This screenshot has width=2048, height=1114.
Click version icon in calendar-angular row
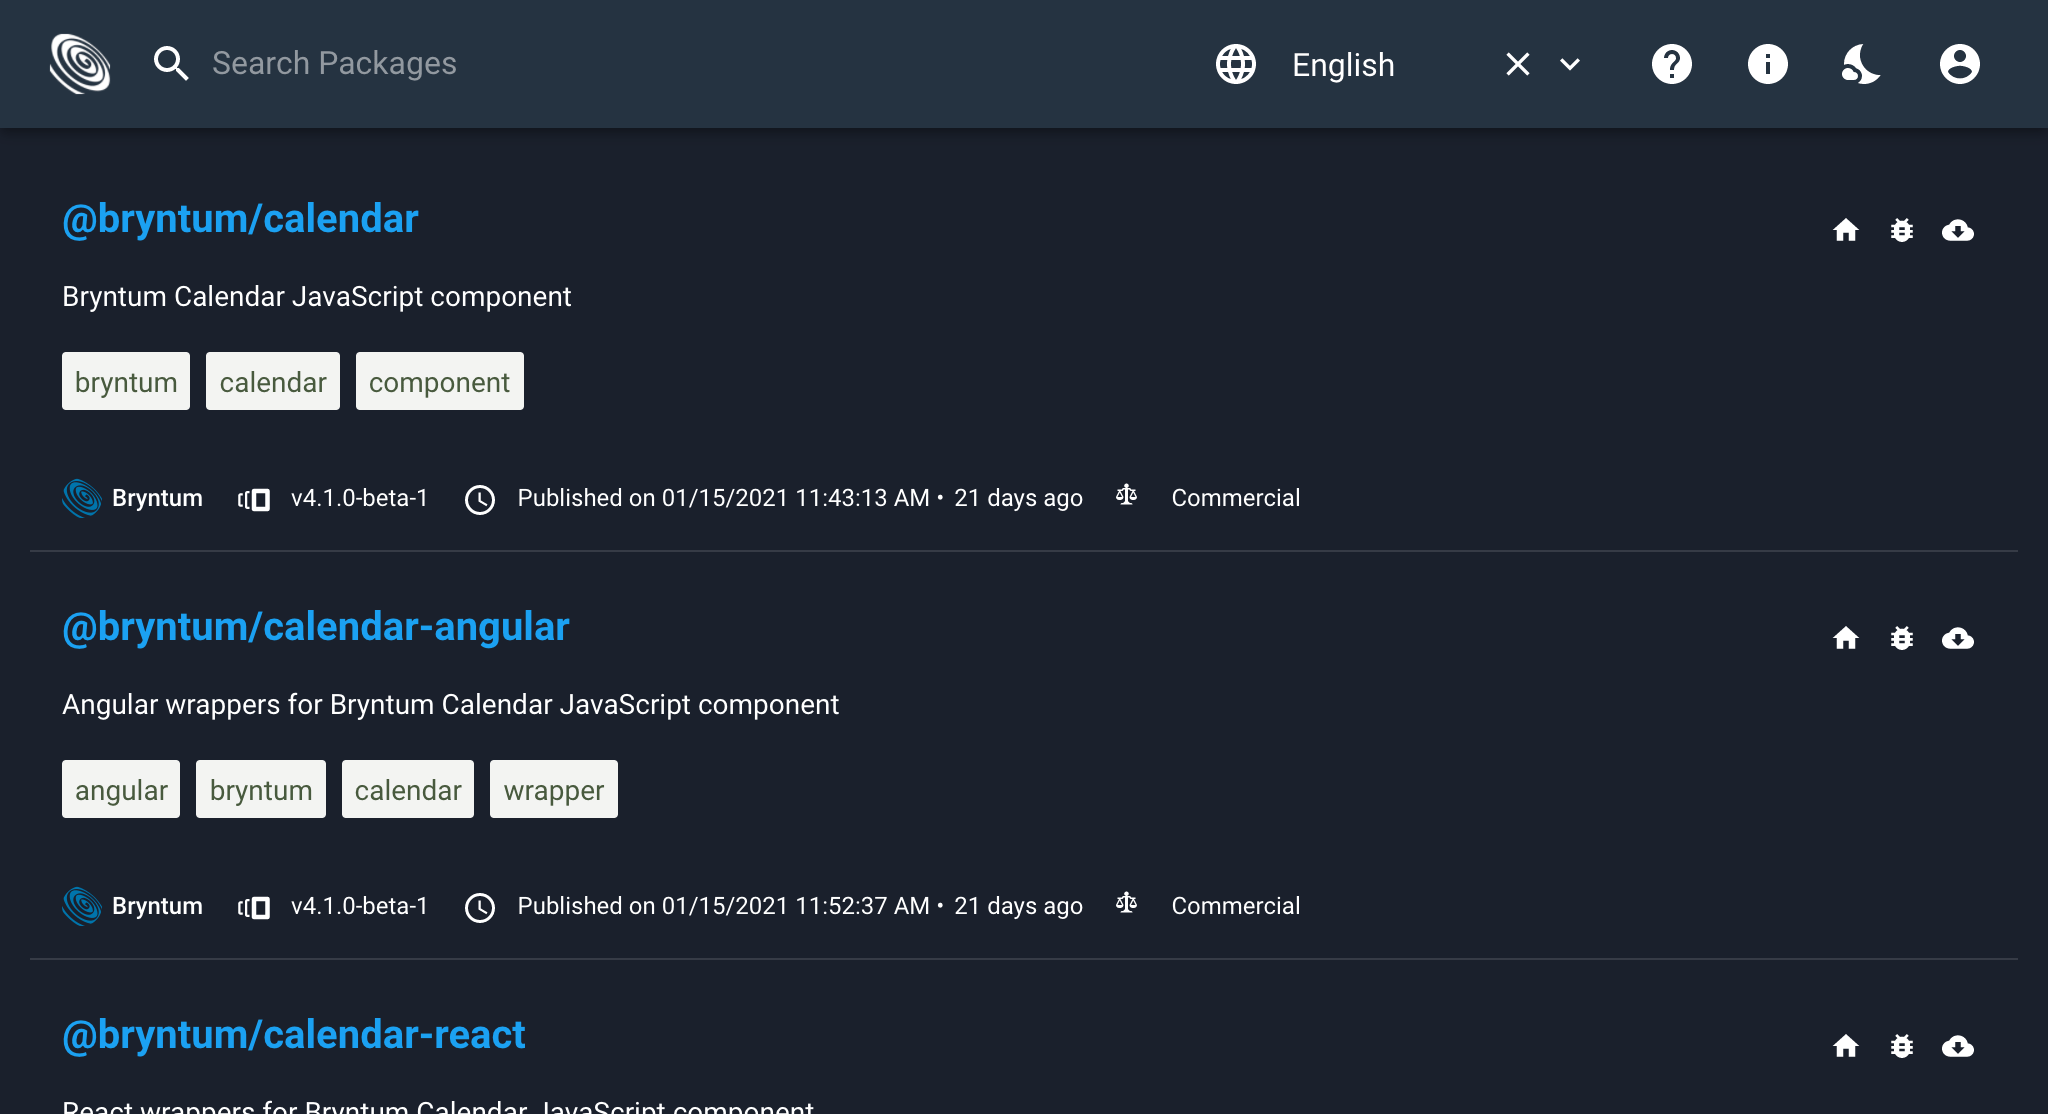254,907
